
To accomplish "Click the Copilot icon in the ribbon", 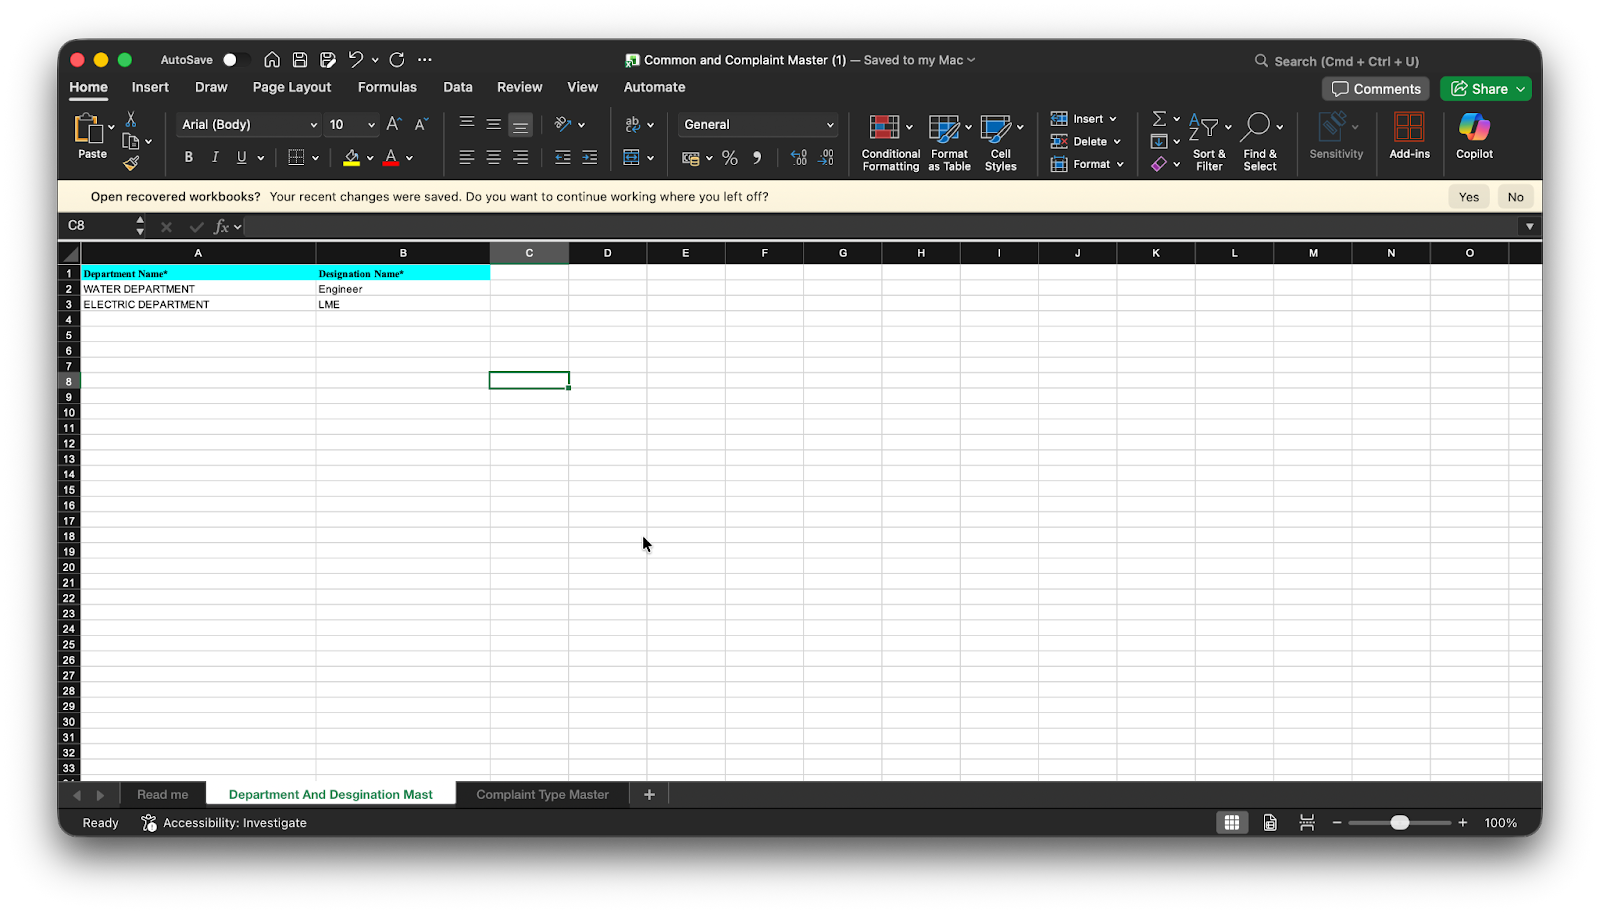I will 1474,136.
